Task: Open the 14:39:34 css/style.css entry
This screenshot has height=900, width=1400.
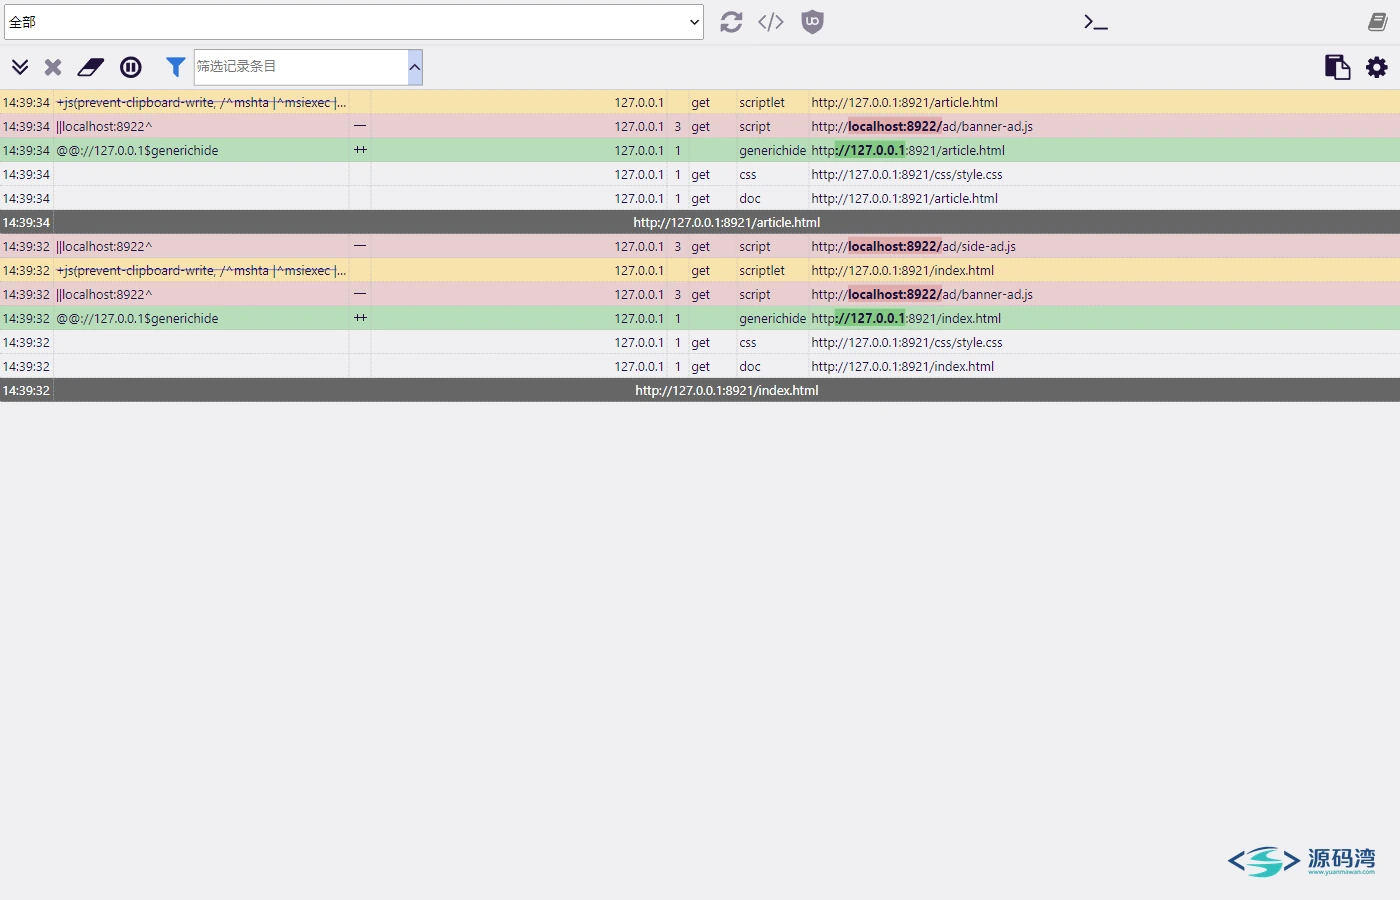Action: pyautogui.click(x=907, y=174)
